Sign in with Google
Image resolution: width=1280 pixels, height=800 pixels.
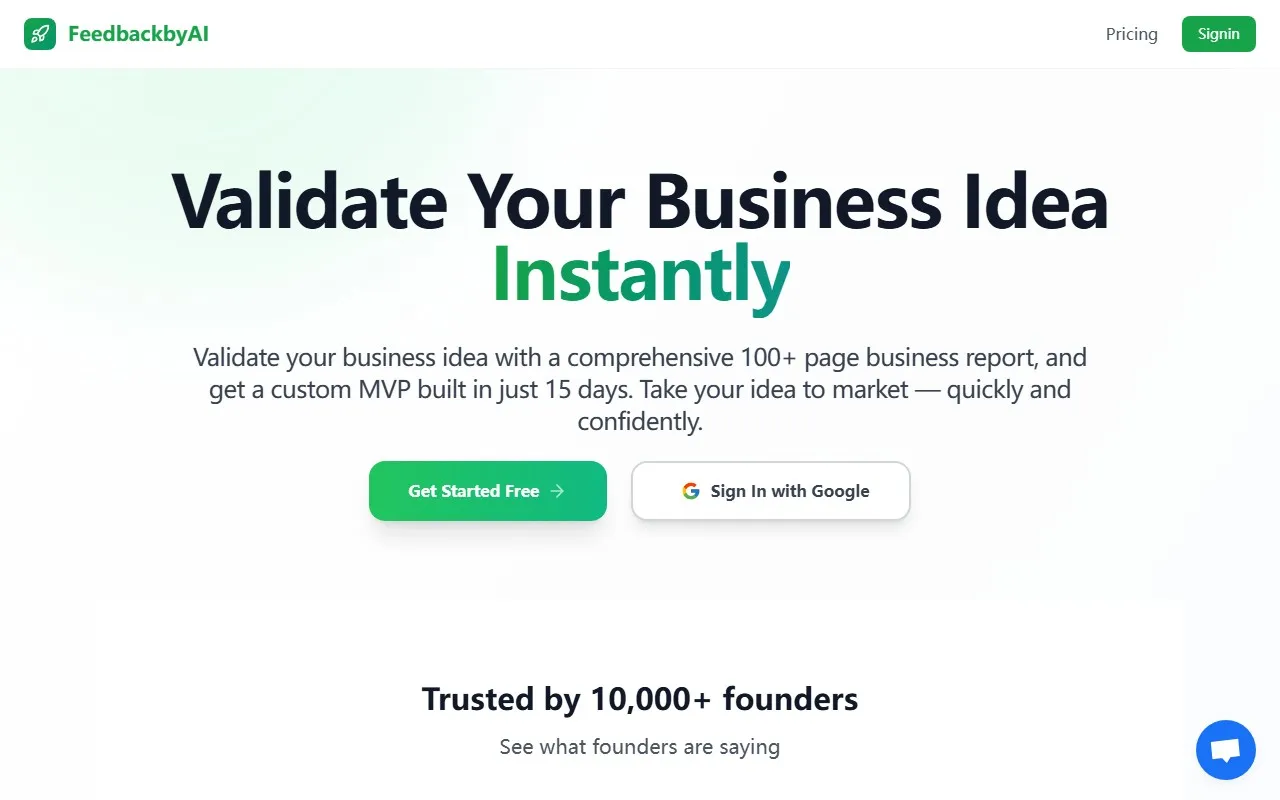pyautogui.click(x=770, y=491)
